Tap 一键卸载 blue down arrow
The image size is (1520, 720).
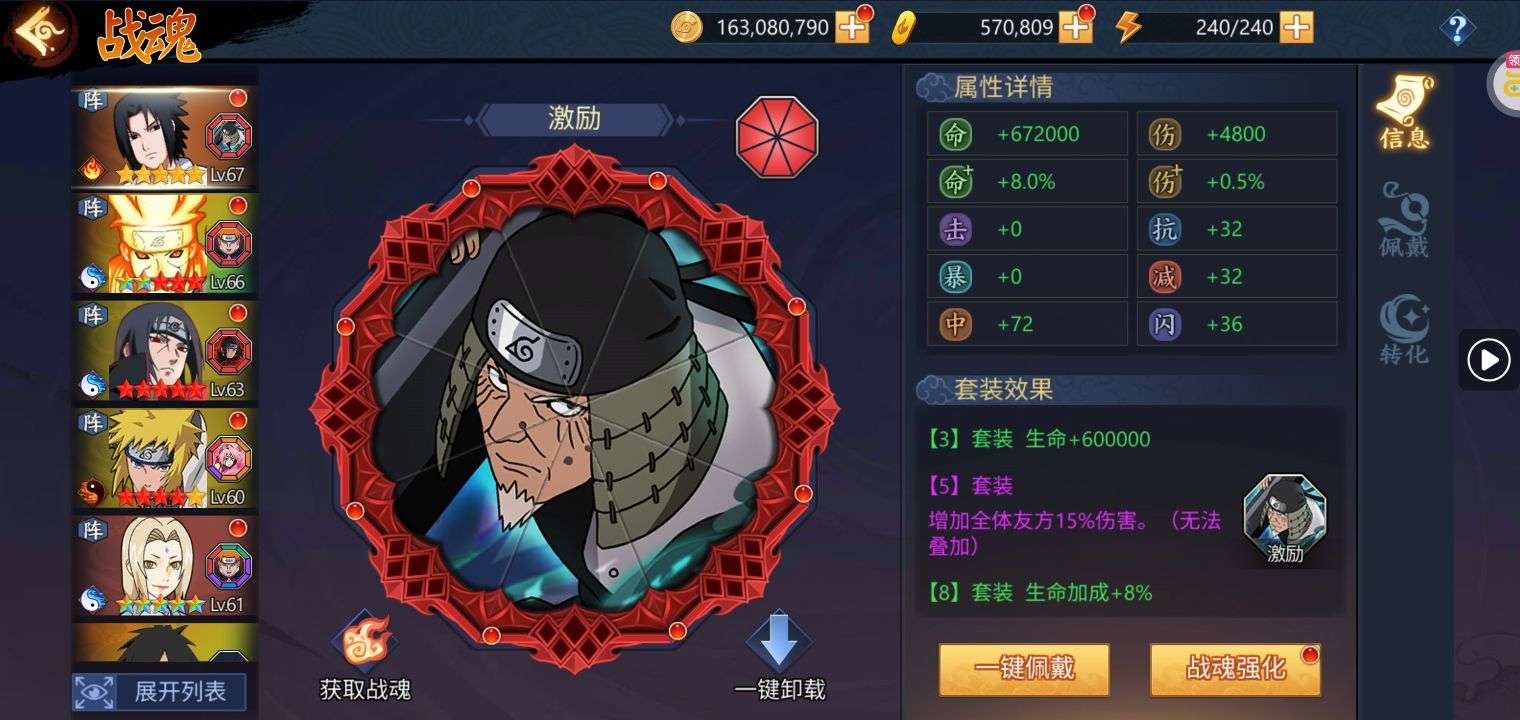(x=779, y=642)
